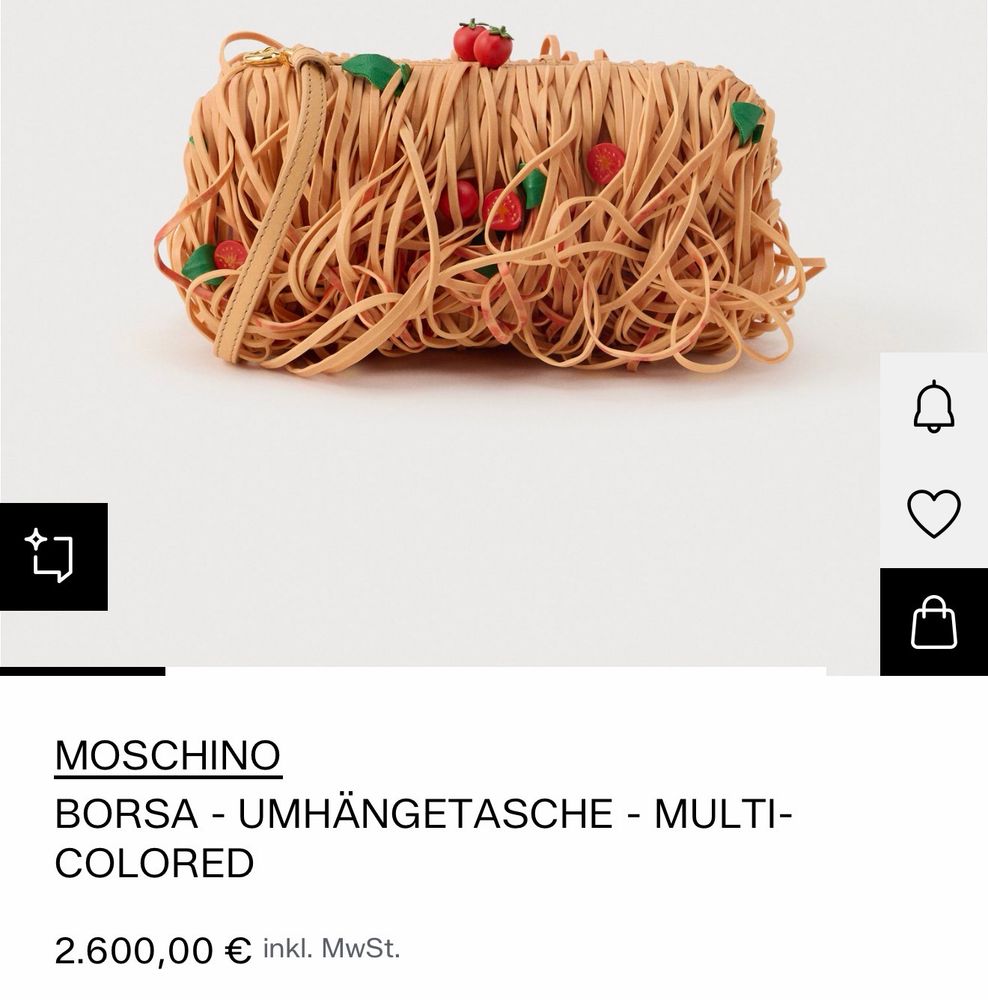Image resolution: width=988 pixels, height=1000 pixels.
Task: Click the green basil leaf at right edge
Action: pos(747,122)
